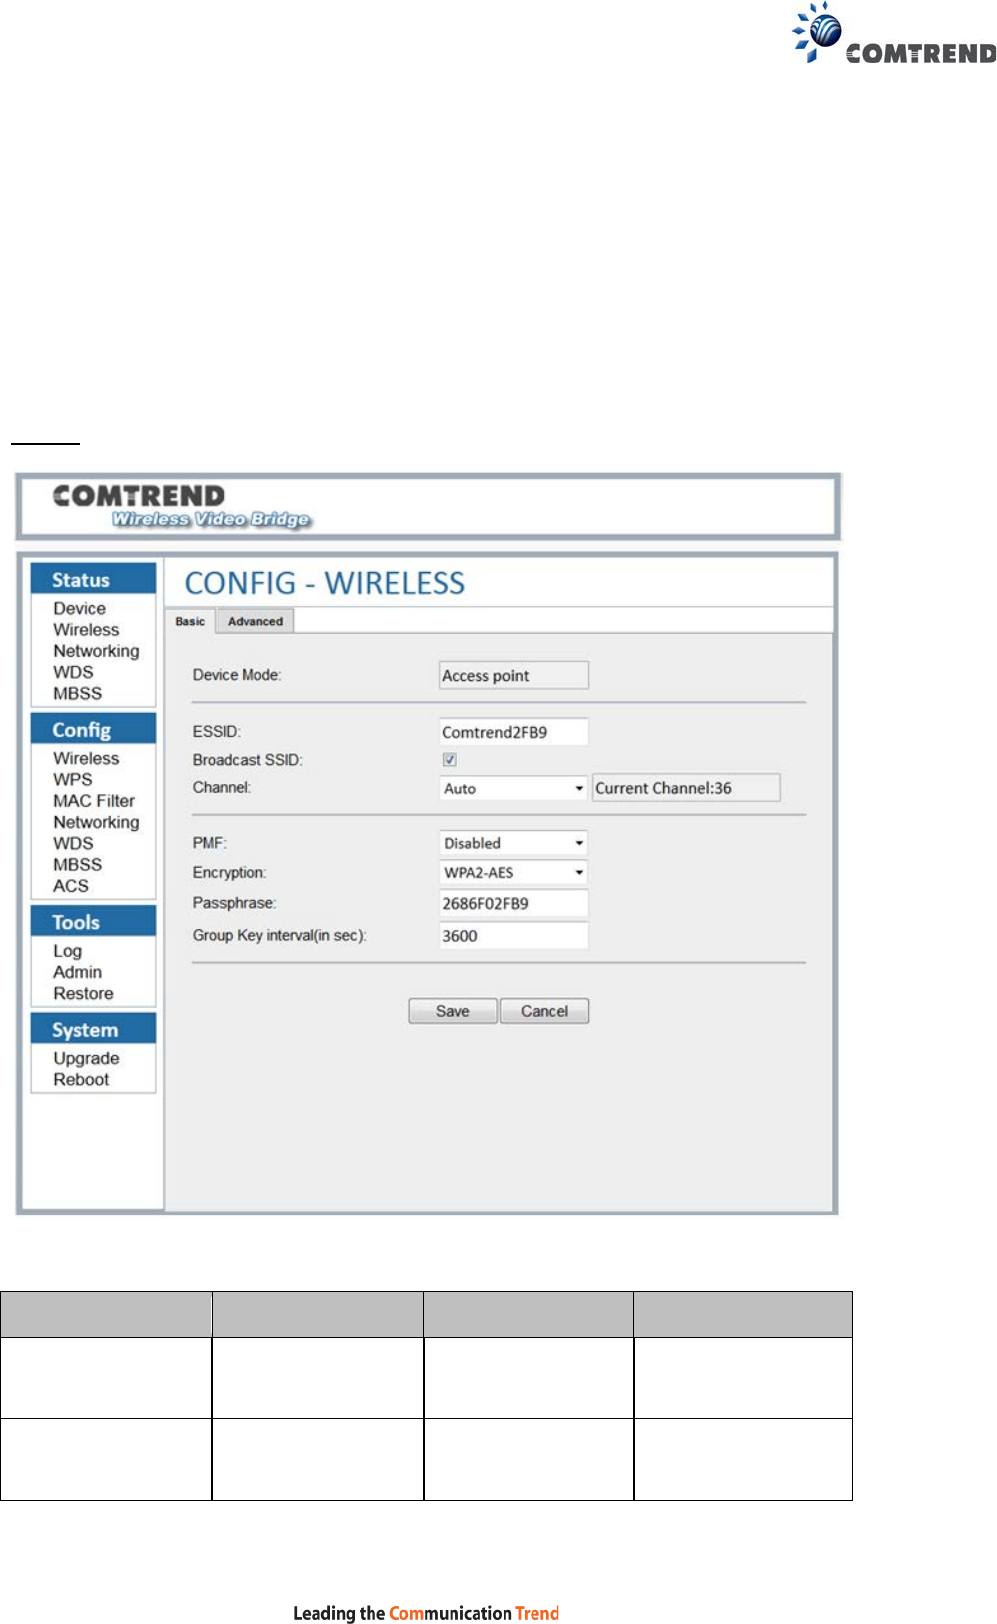Open the Admin page under Tools
The image size is (997, 1624).
click(x=77, y=972)
